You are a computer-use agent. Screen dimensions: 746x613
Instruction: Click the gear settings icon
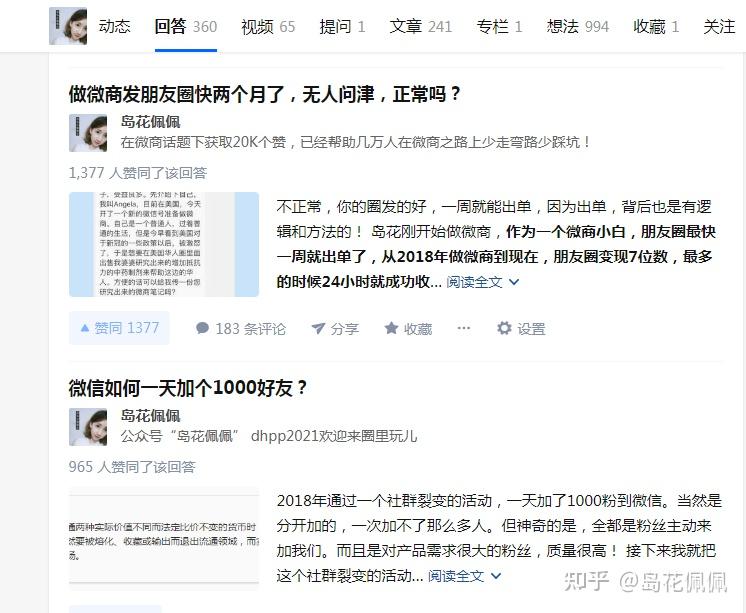coord(504,328)
